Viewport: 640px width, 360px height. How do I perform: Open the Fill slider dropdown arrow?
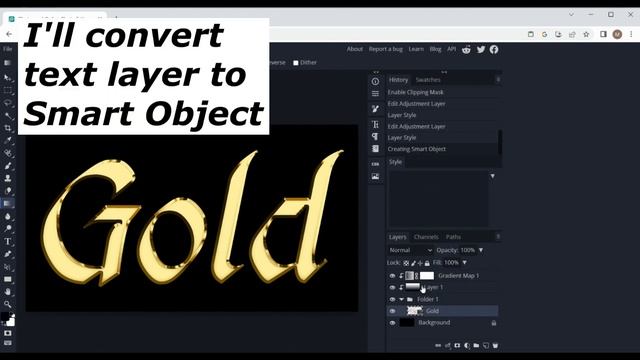[x=464, y=263]
